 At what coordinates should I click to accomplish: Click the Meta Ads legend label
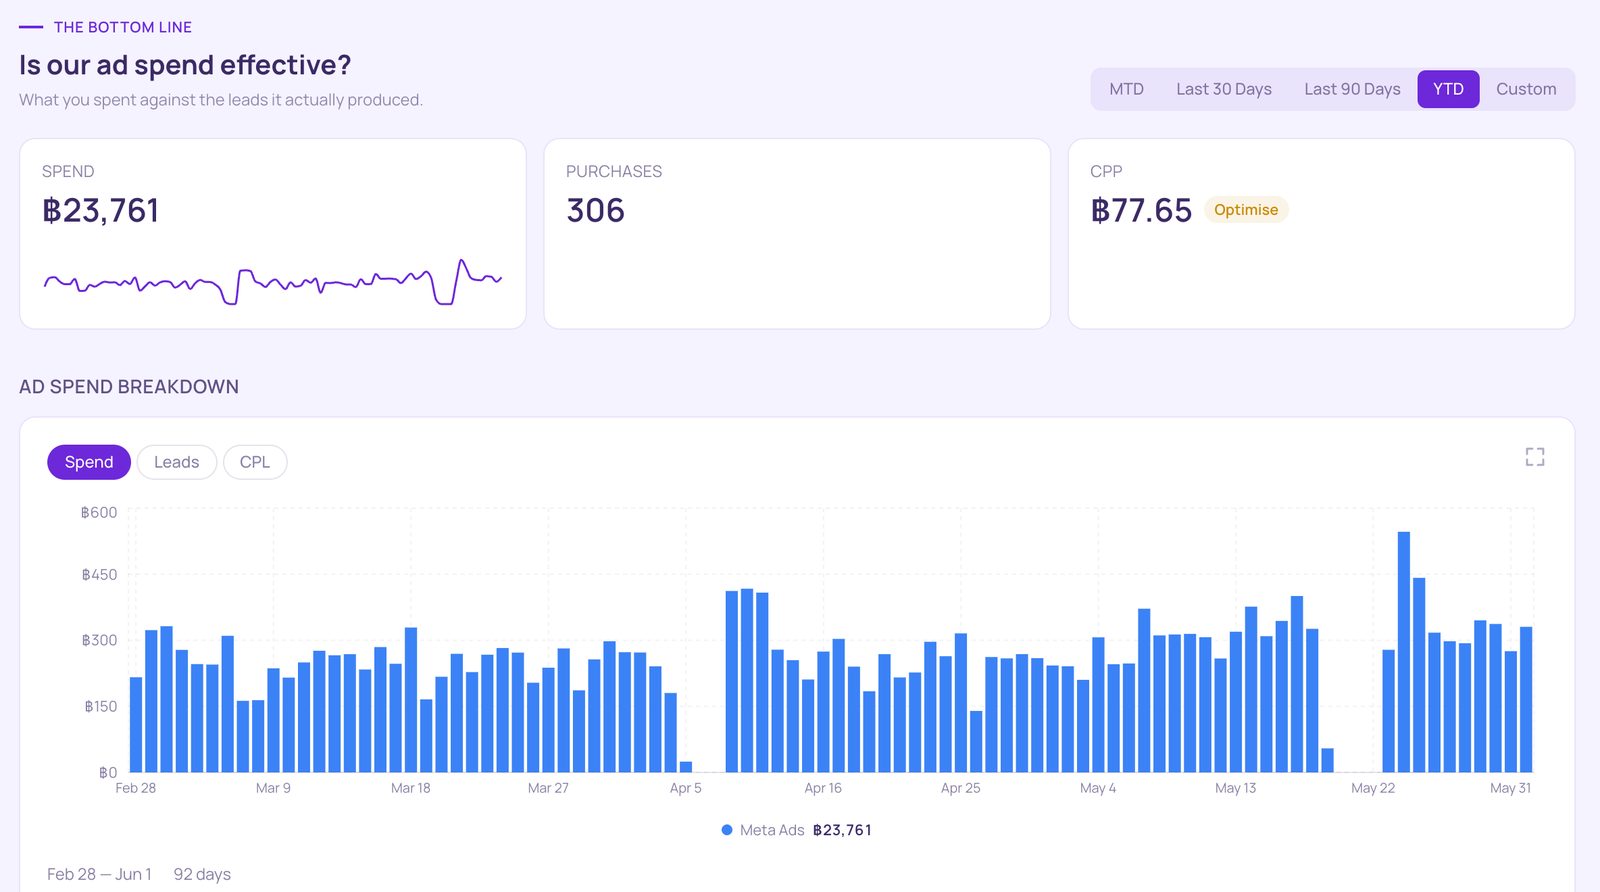[772, 830]
